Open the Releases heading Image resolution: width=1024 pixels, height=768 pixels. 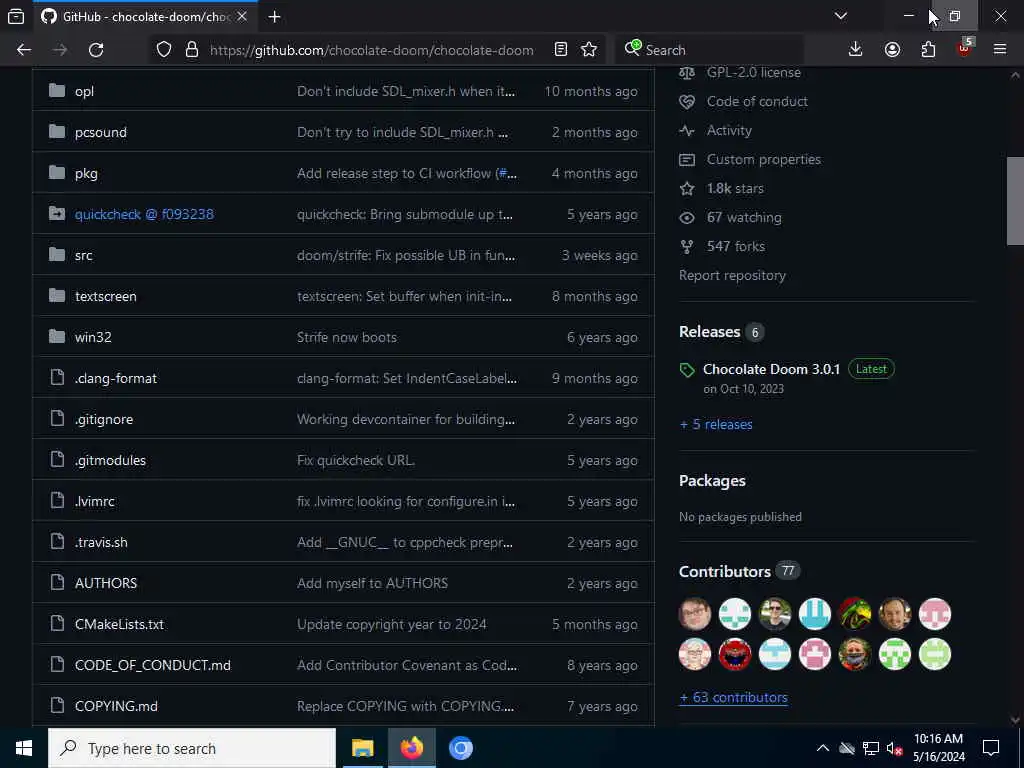(x=709, y=332)
